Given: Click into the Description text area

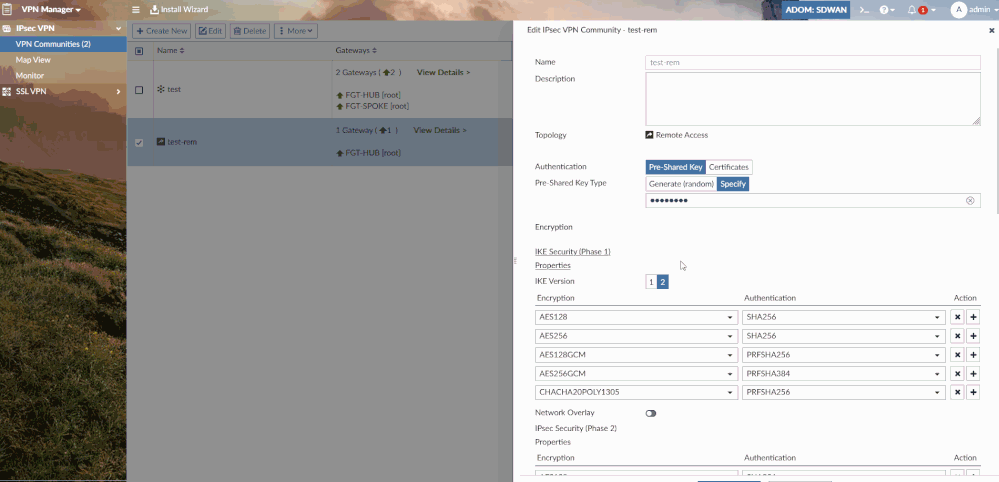Looking at the screenshot, I should tap(812, 99).
